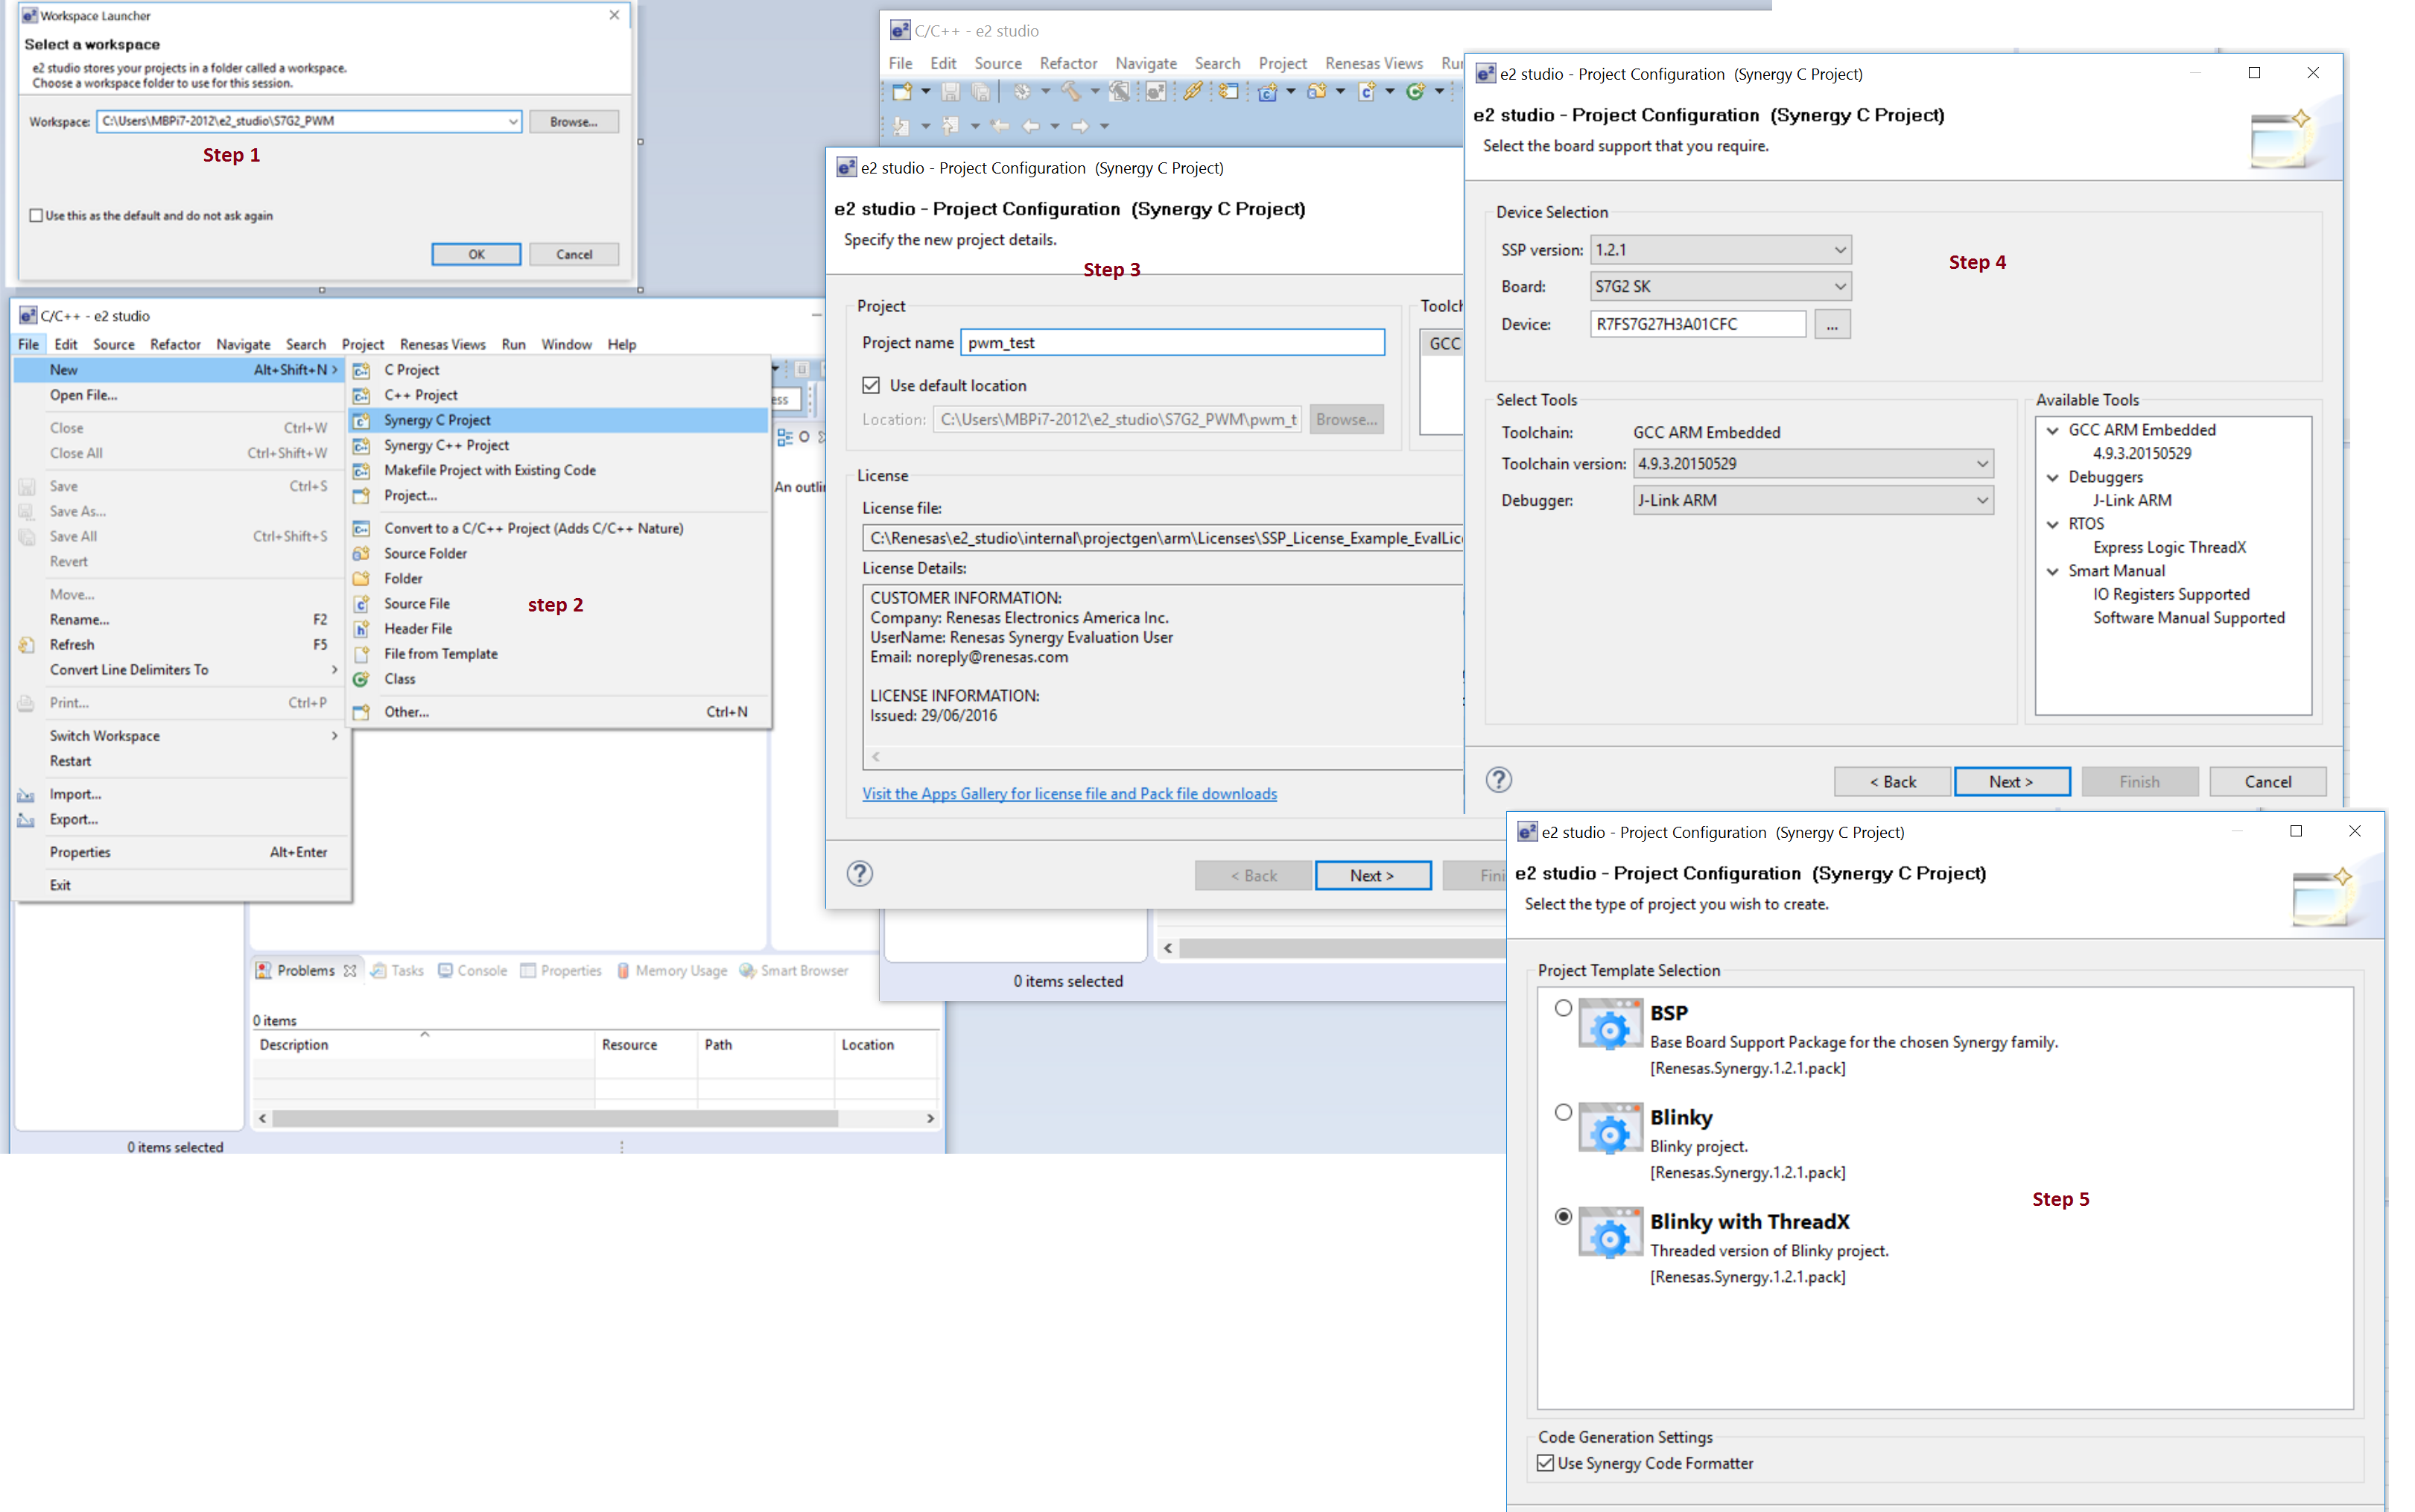Click the Save All toolbar icon
The width and height of the screenshot is (2415, 1512).
[x=981, y=93]
